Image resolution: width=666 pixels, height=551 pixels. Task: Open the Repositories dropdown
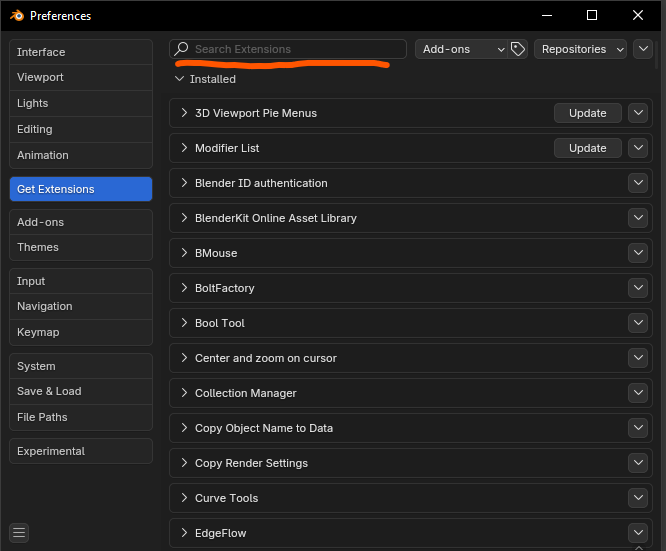[580, 49]
